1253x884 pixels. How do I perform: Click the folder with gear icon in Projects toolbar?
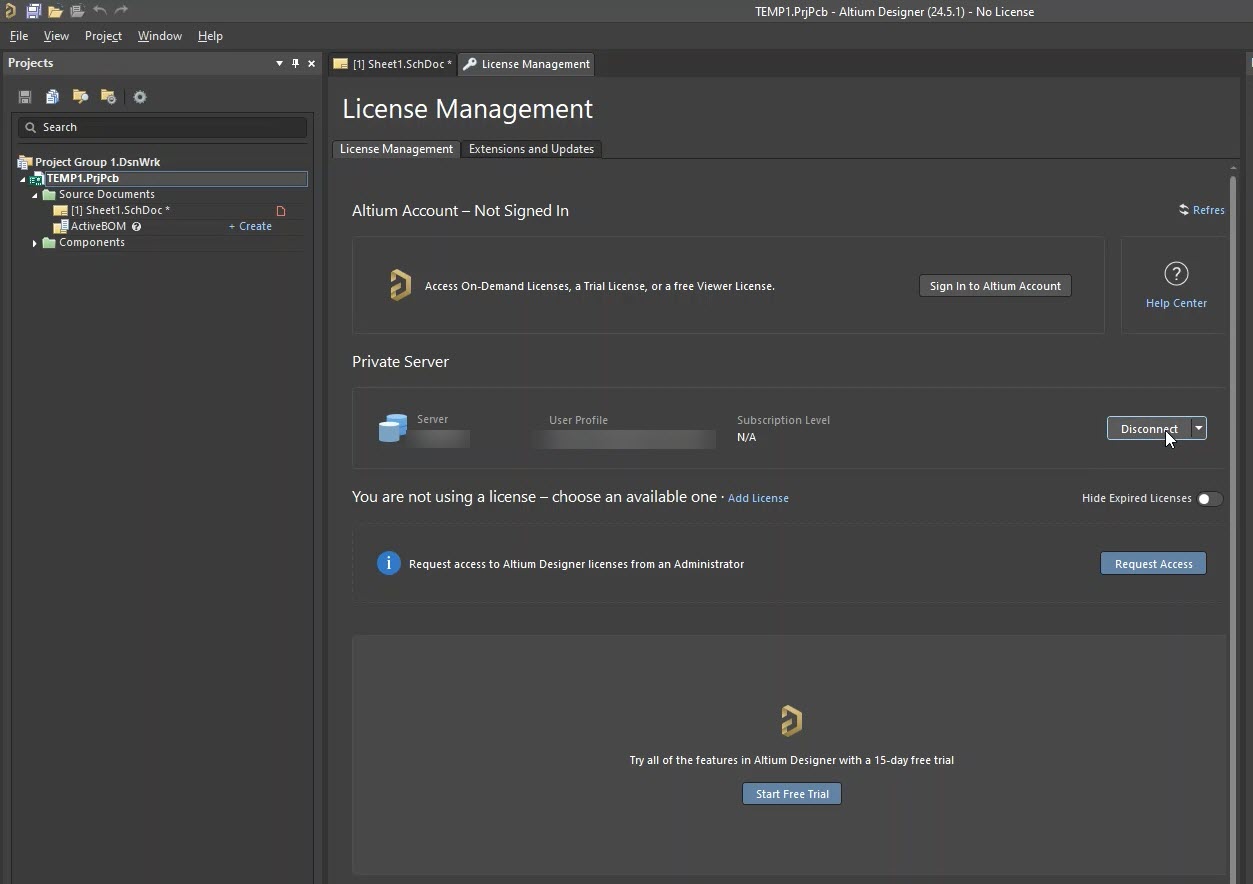click(108, 97)
